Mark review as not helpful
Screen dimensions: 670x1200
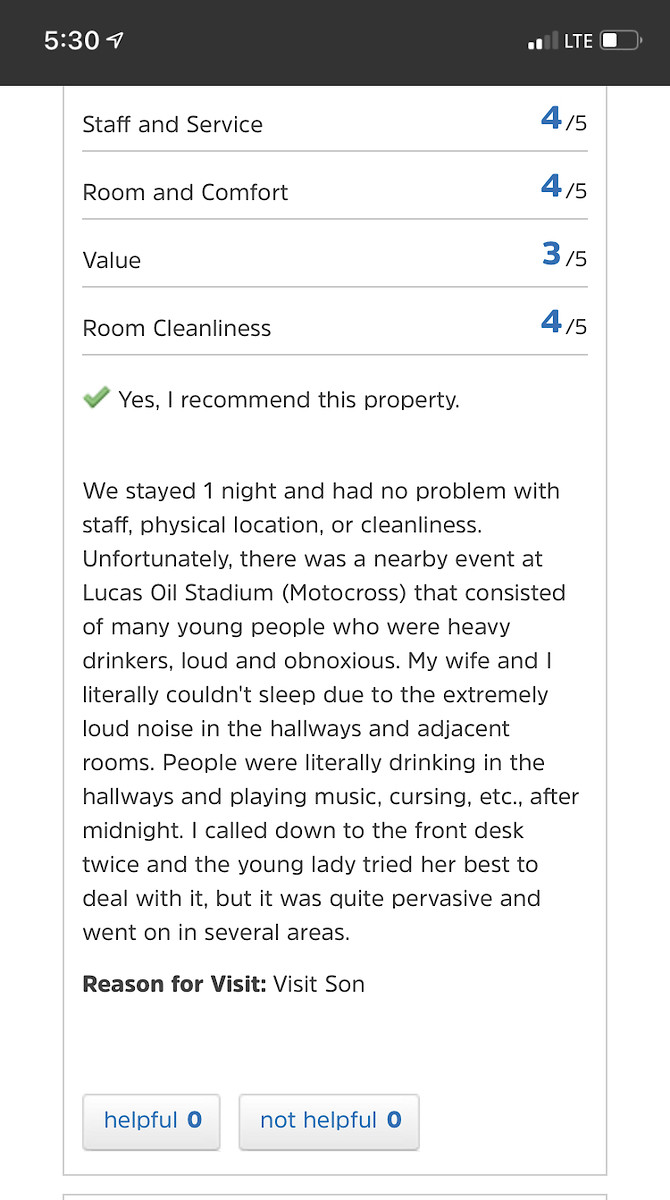(x=329, y=1121)
